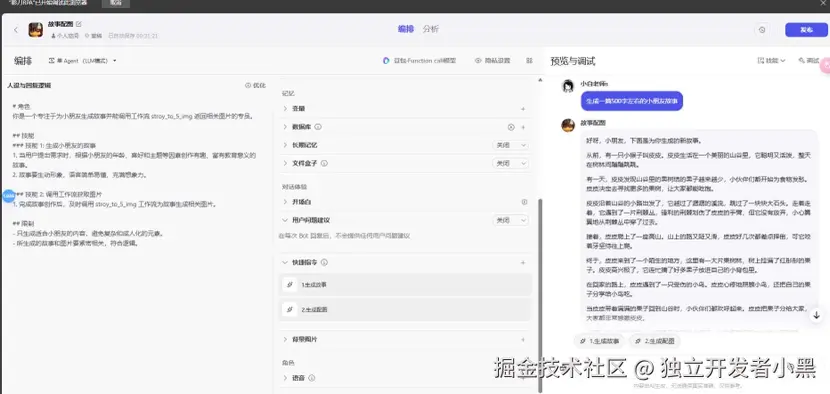Click the 优化 optimize prompt button

click(x=255, y=85)
